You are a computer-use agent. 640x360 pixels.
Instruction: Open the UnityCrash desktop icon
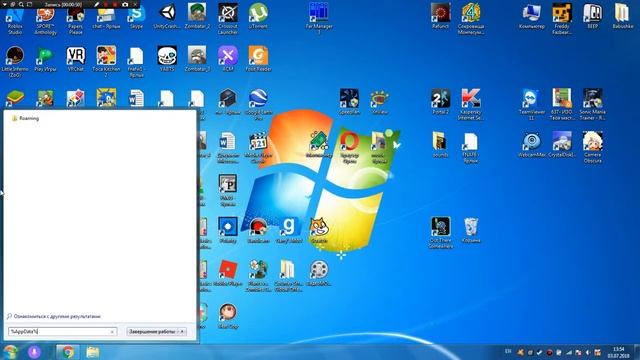(167, 16)
